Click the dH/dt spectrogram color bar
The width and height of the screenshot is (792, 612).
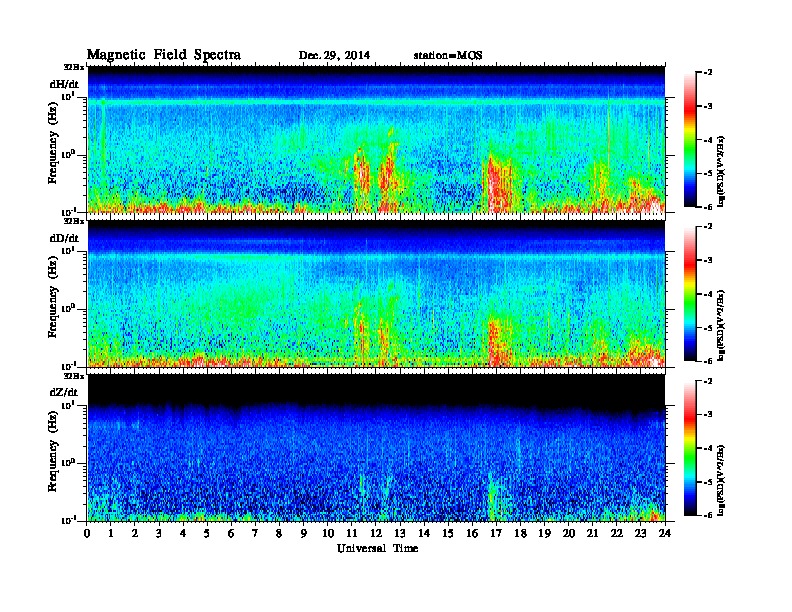point(689,139)
